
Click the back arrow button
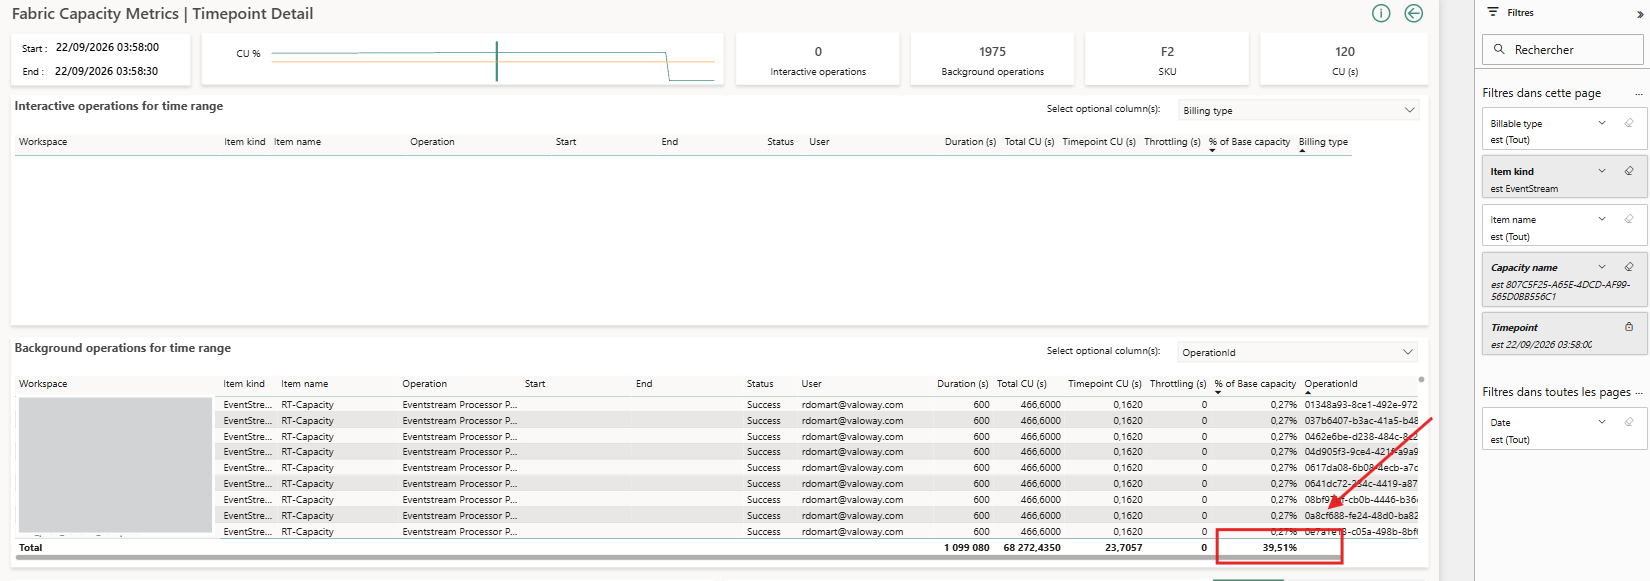coord(1413,13)
